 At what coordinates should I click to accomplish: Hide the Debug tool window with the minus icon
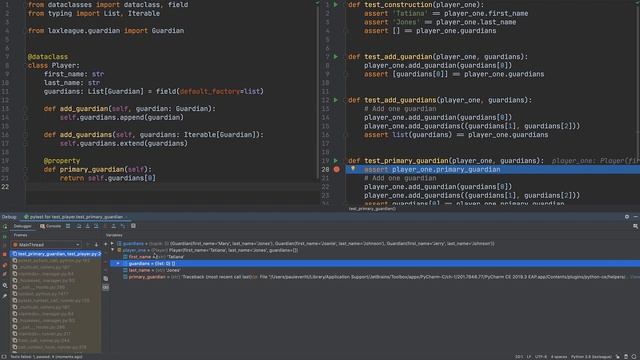[x=635, y=217]
